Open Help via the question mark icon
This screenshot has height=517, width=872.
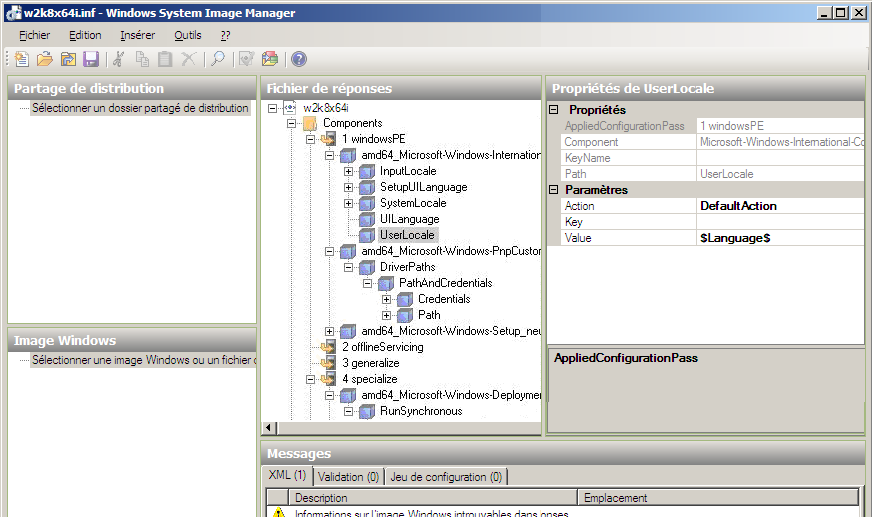point(299,59)
